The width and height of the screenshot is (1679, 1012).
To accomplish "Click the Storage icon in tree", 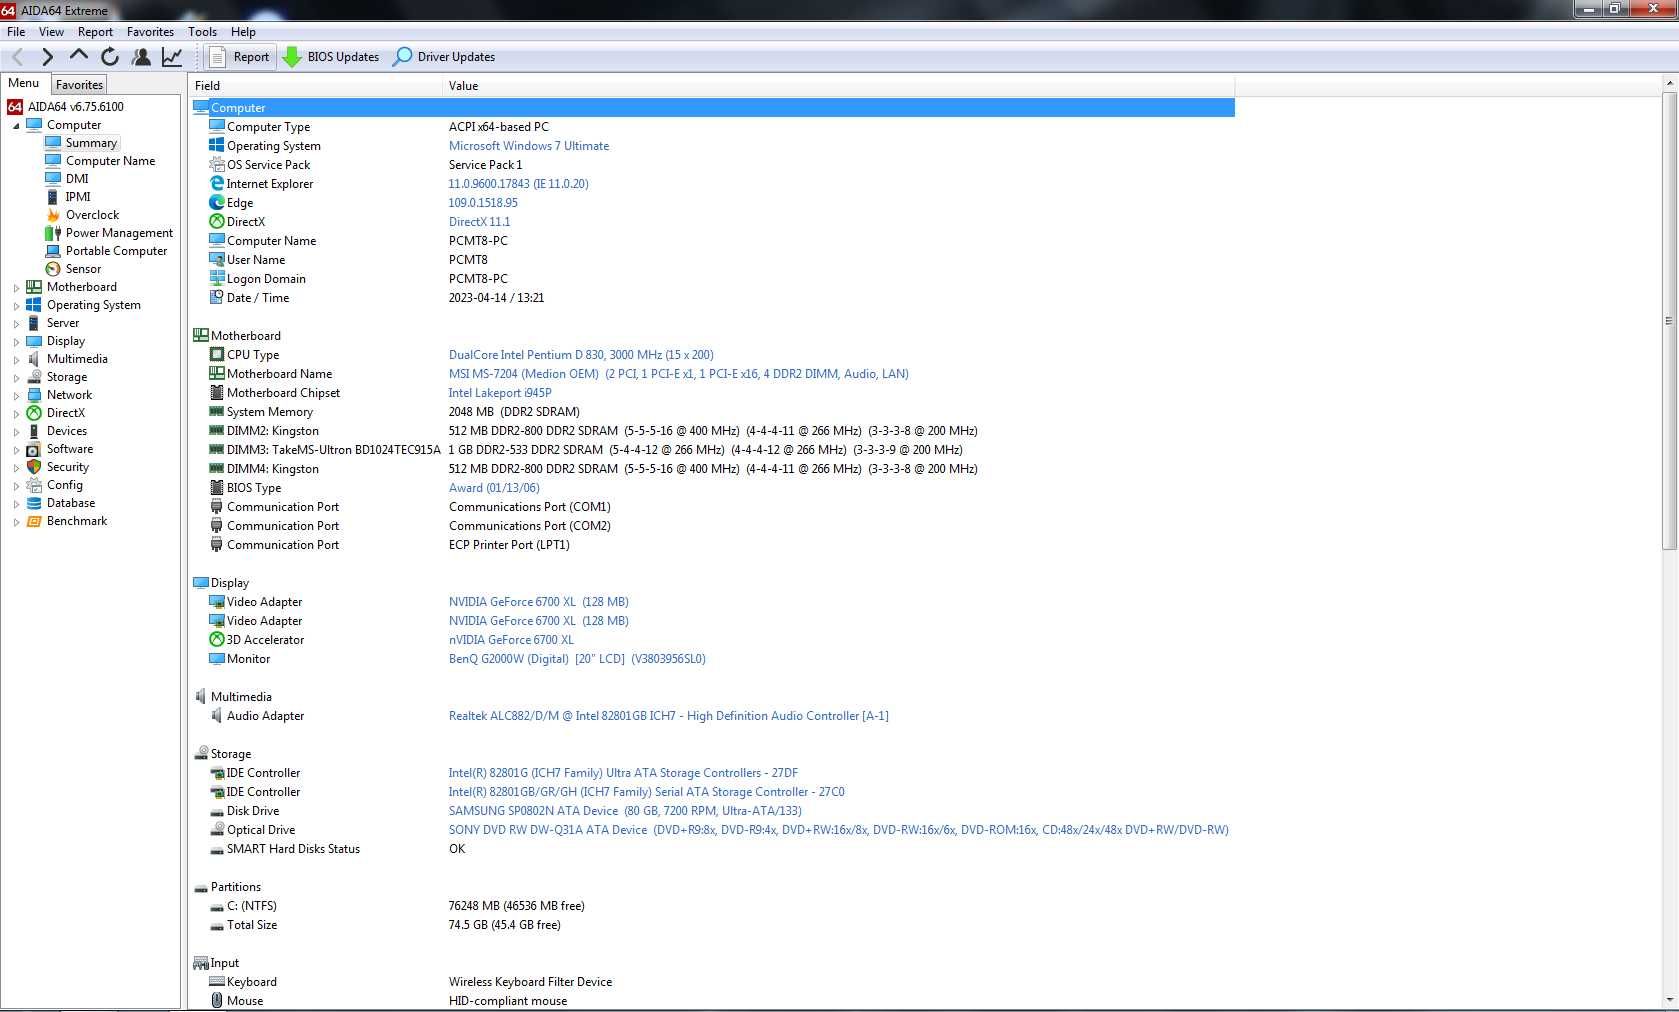I will (34, 377).
